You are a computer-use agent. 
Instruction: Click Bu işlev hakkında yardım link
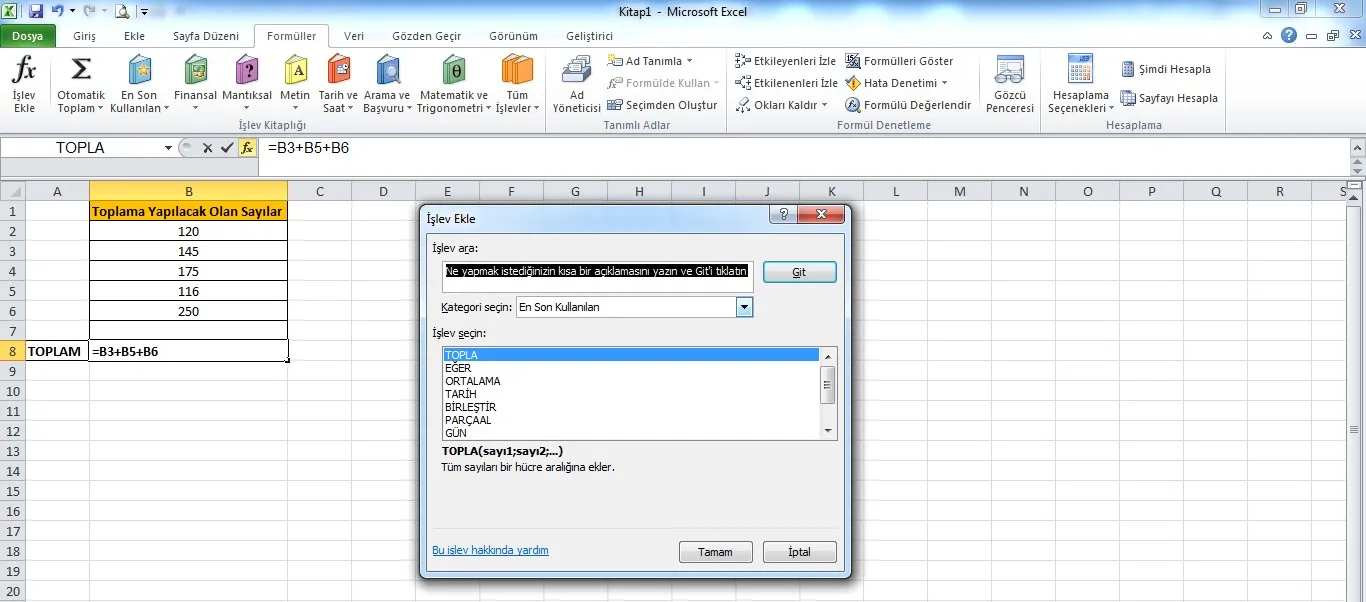[490, 550]
